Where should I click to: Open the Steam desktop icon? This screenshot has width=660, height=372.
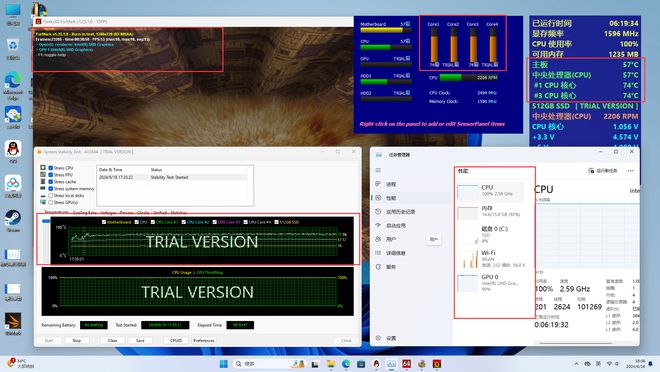tap(13, 221)
